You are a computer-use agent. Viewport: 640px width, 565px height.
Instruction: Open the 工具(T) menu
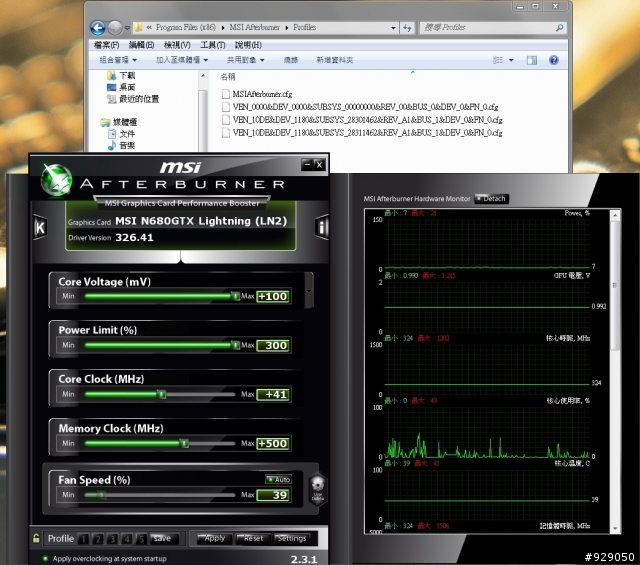(x=212, y=45)
